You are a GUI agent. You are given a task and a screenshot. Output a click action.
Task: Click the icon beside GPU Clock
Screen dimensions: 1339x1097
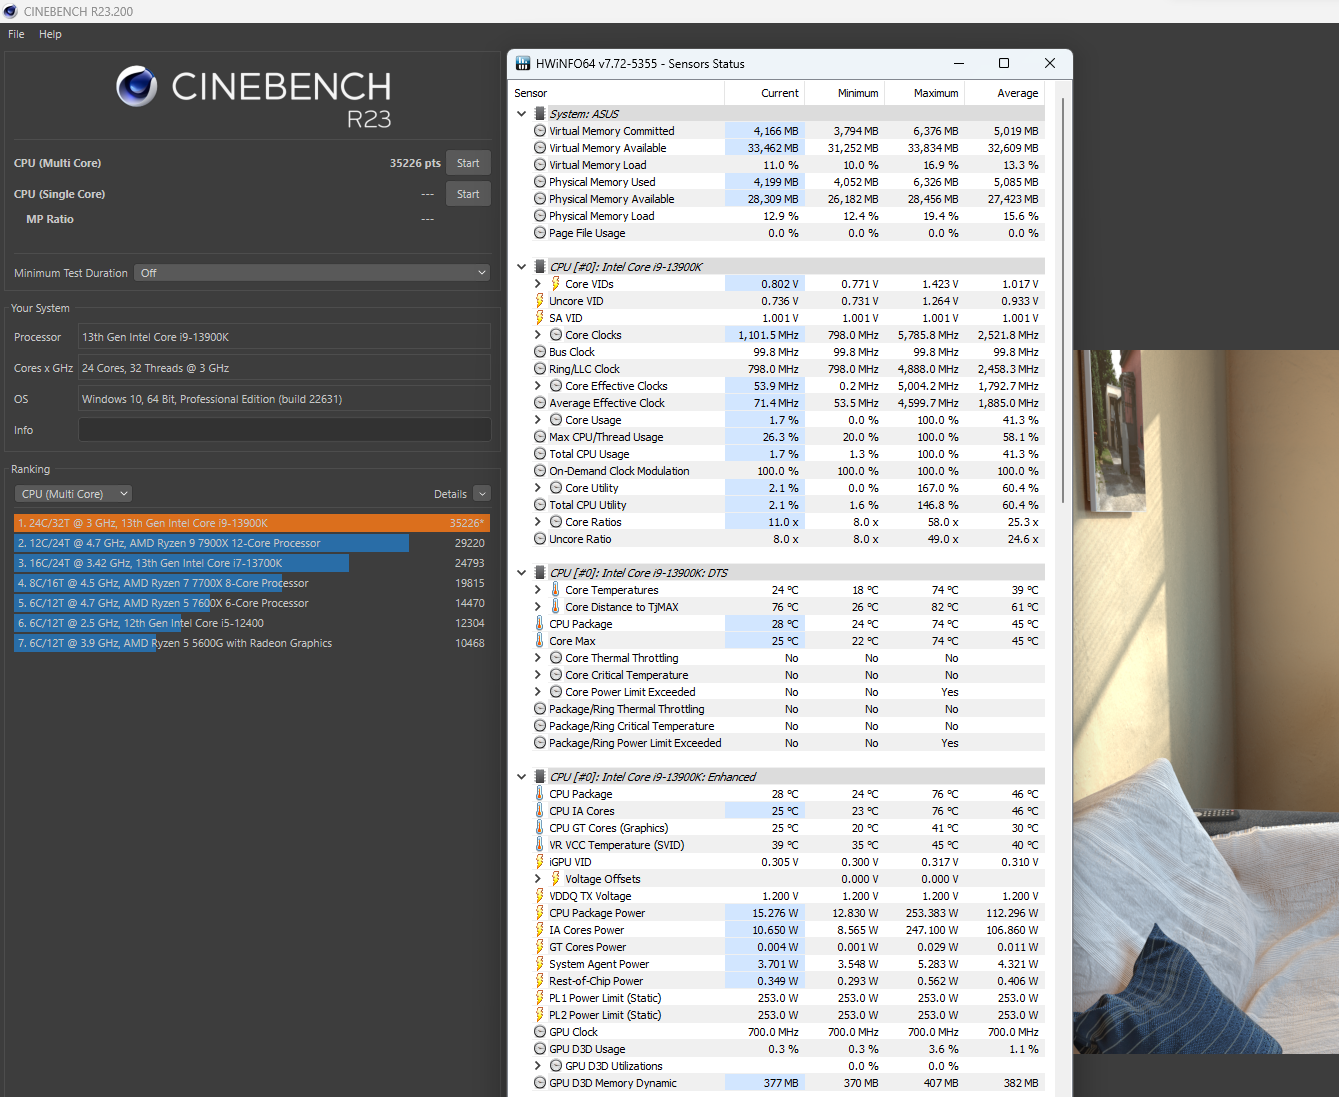[x=540, y=1032]
